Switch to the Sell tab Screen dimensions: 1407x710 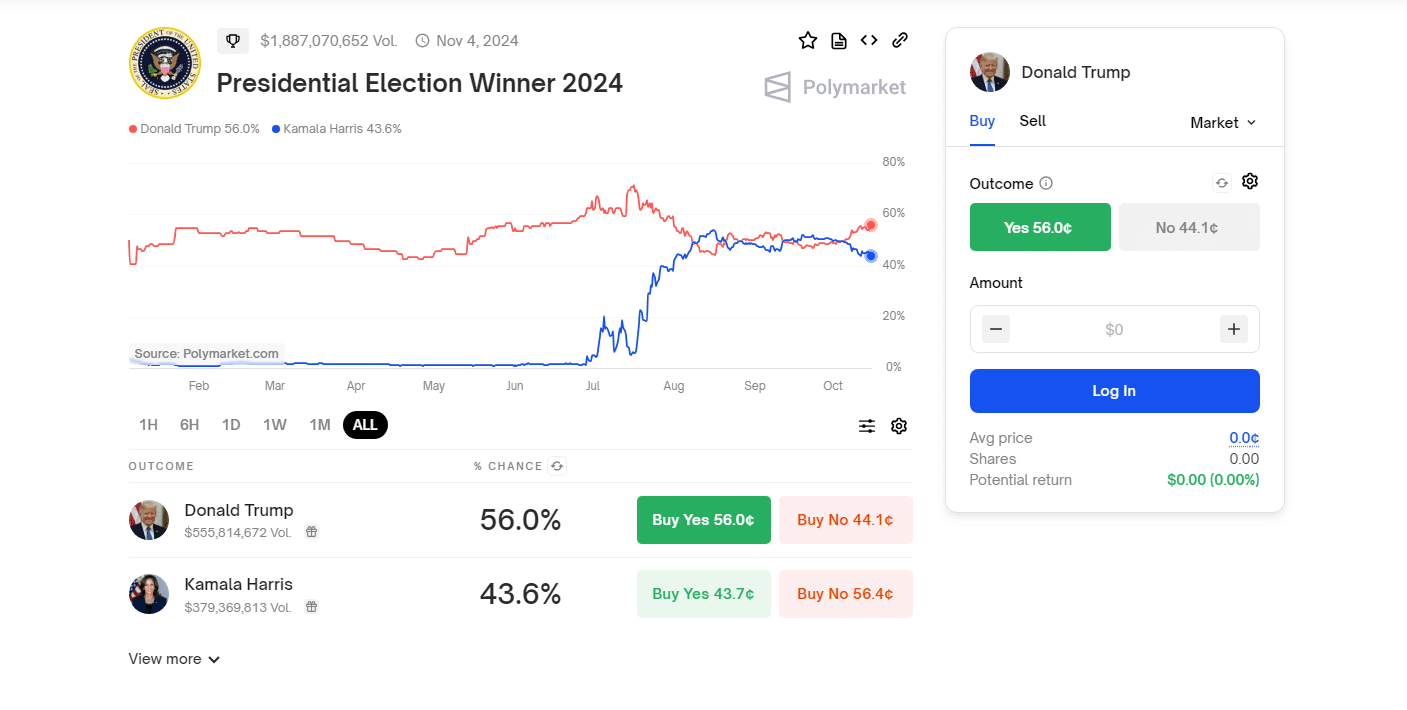[1032, 121]
